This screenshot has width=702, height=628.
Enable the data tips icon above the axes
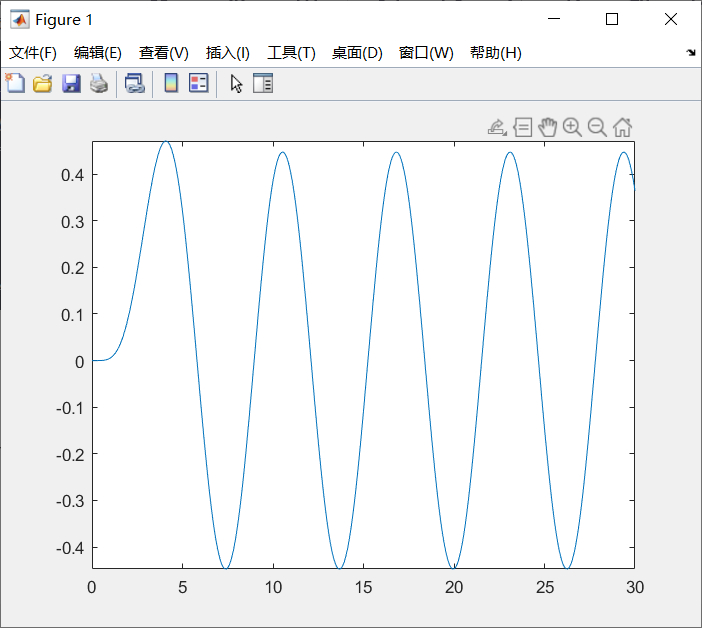click(522, 128)
